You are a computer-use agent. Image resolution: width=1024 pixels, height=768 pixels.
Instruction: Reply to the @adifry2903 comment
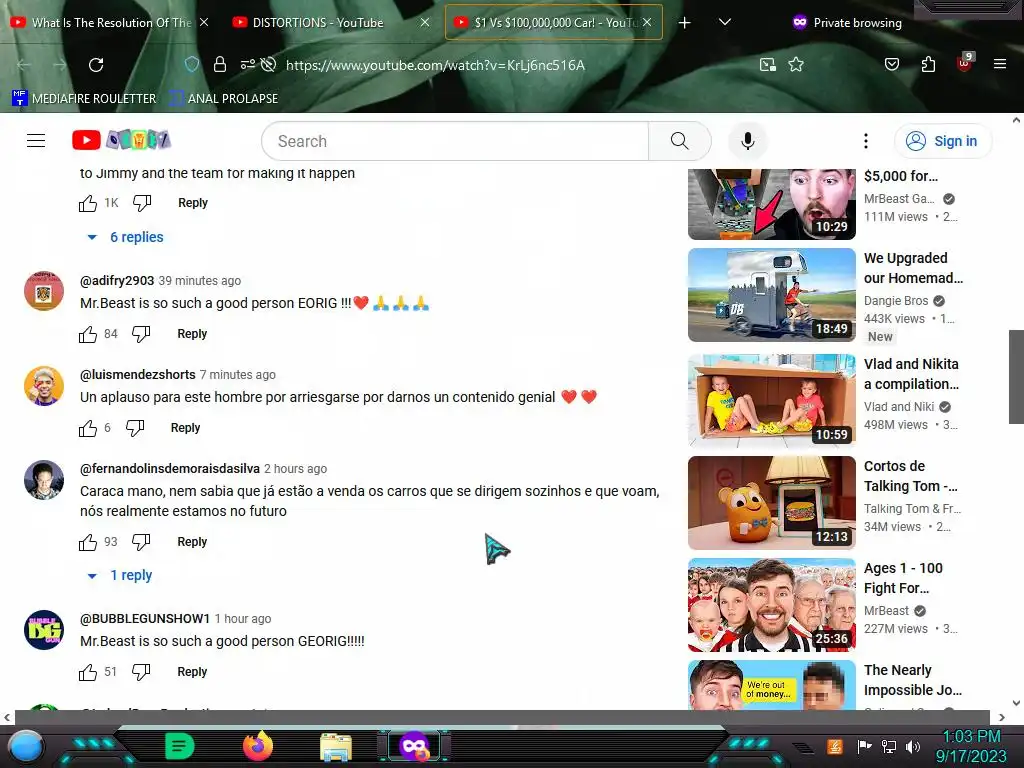[192, 334]
